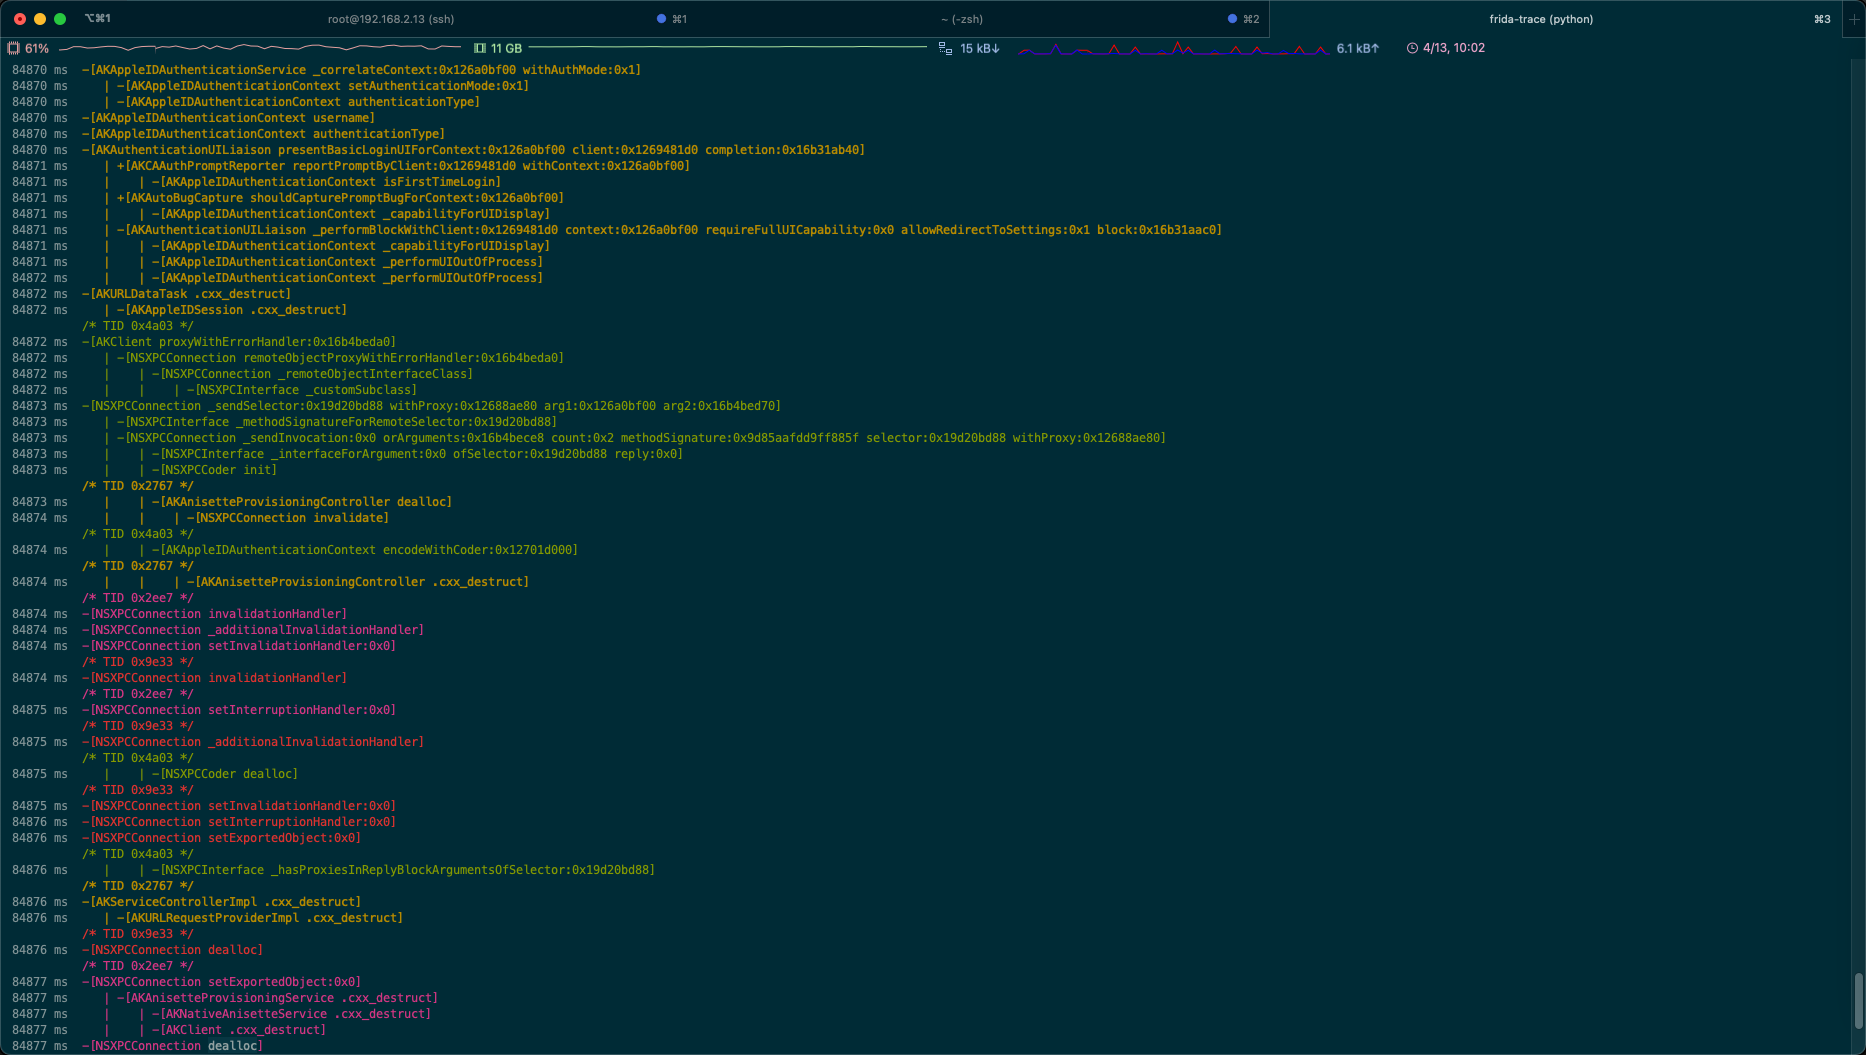Click the AKNativeAnisetteService .cxx_destruct line

291,1014
